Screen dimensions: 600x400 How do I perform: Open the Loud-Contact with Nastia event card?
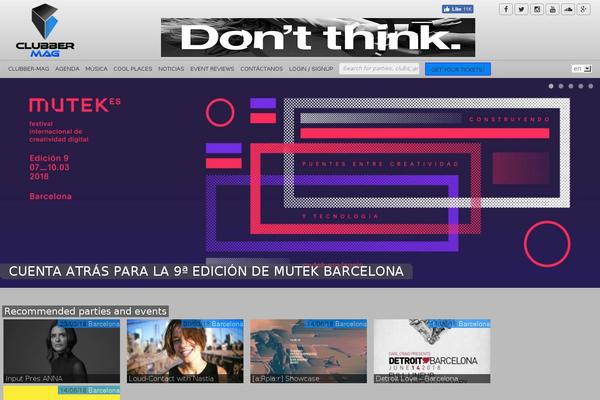point(185,351)
